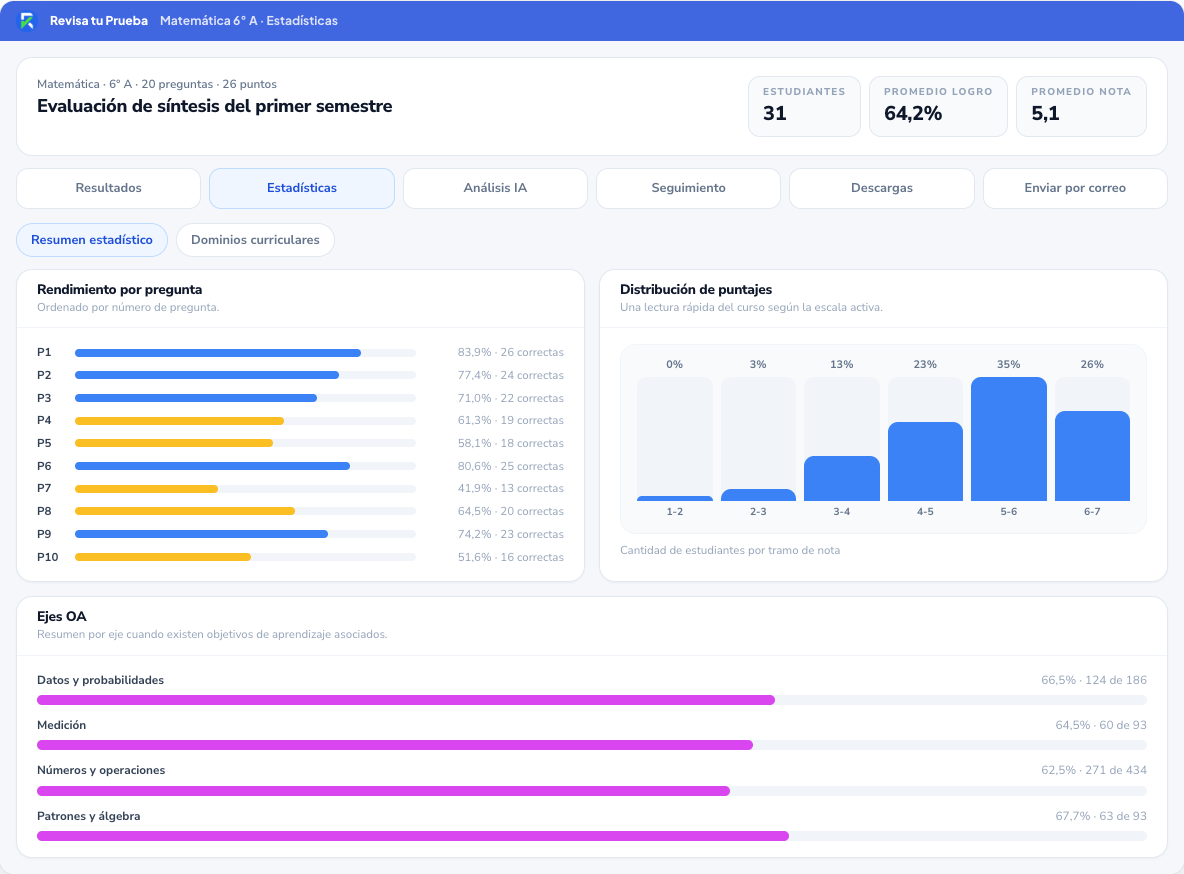Image resolution: width=1184 pixels, height=874 pixels.
Task: Click 'Cantidad de estudiantes por tramo de nota'
Action: pos(730,550)
